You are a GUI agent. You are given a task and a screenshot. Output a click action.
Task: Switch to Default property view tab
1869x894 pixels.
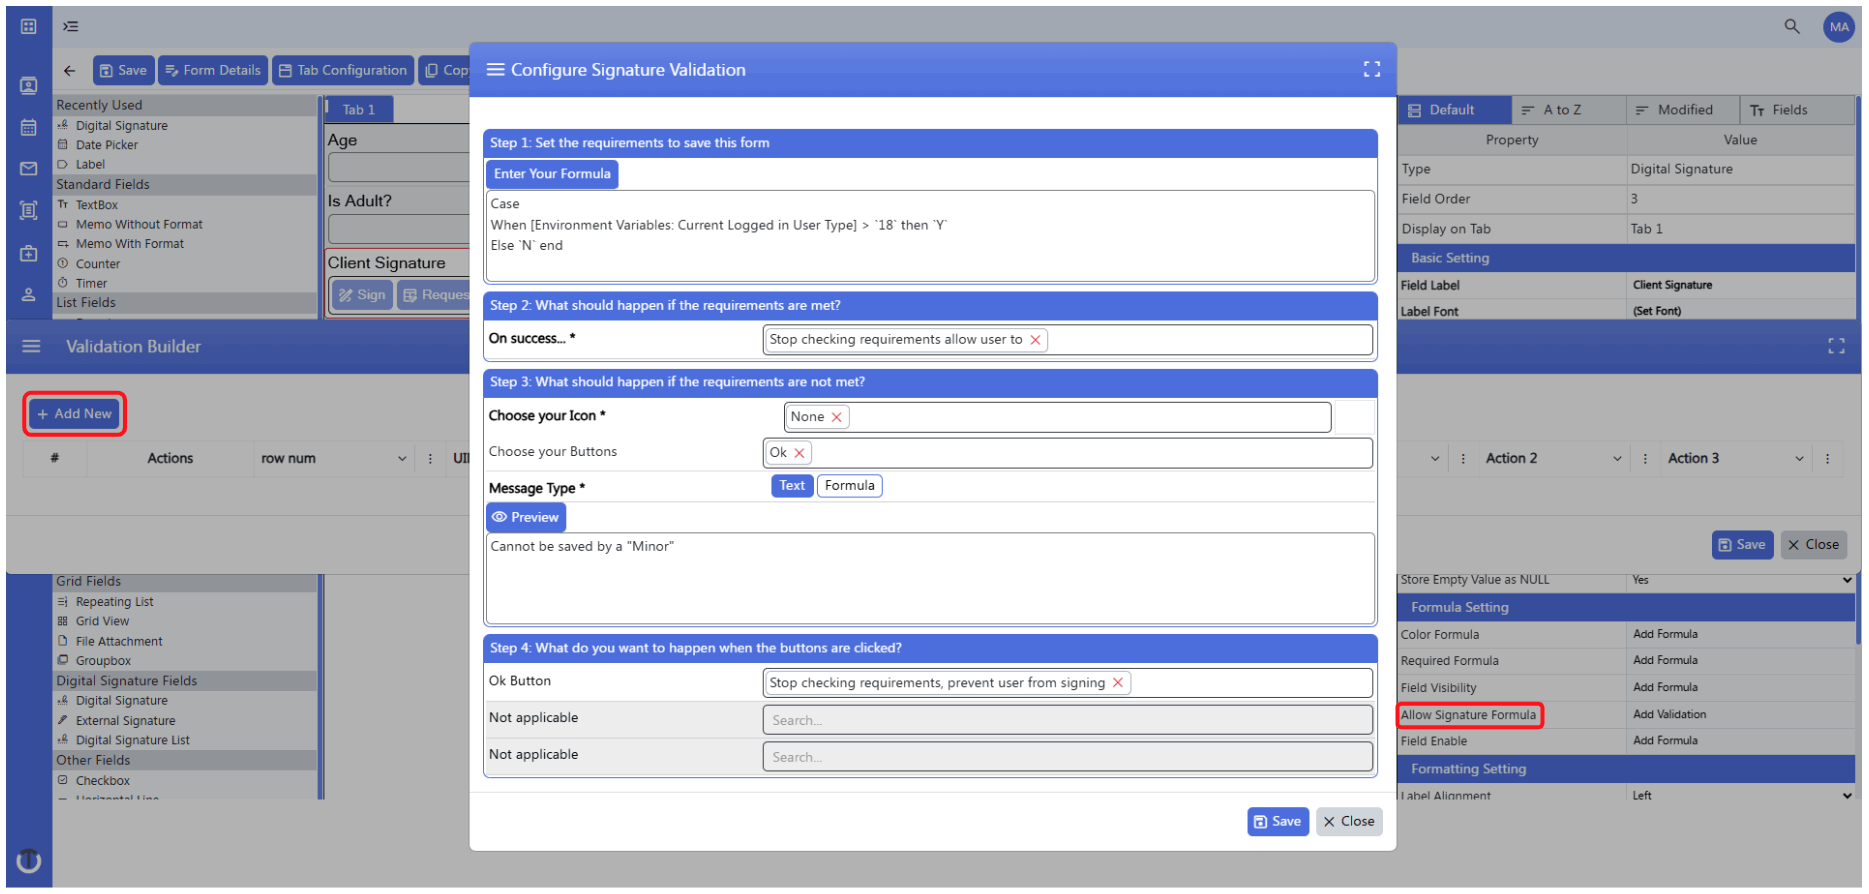tap(1453, 110)
